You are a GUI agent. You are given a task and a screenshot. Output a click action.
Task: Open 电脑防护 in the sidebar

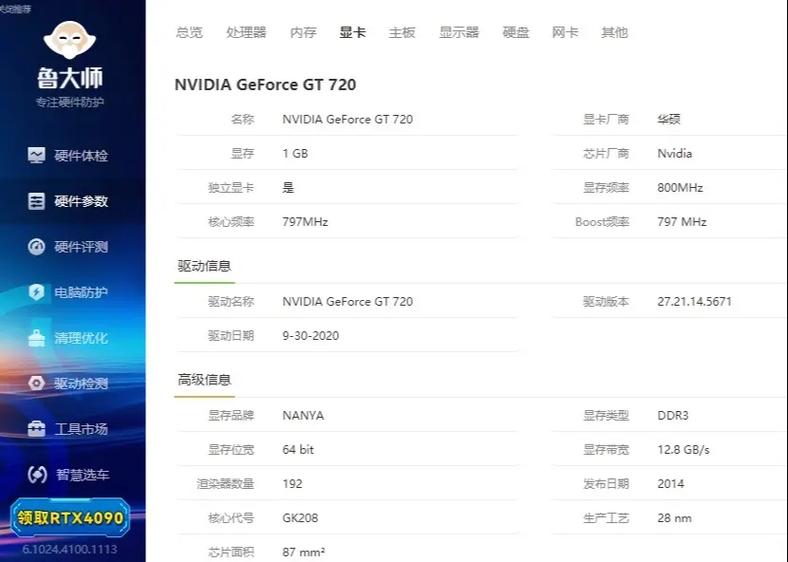[x=68, y=292]
